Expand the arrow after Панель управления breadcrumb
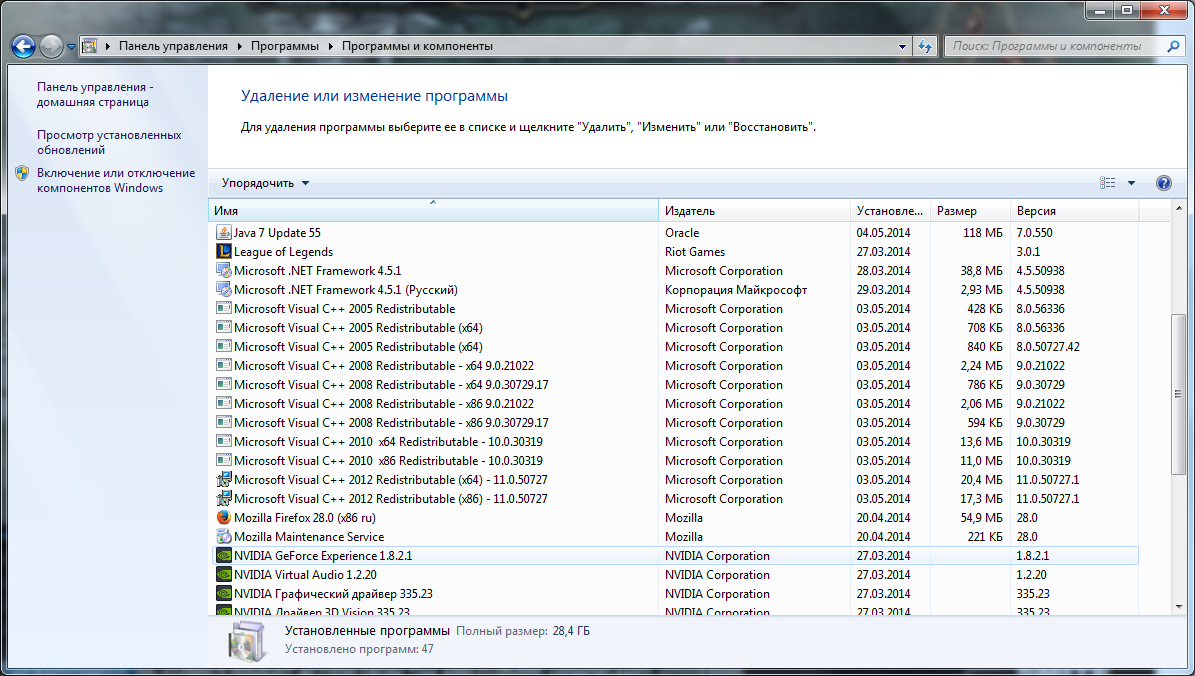The width and height of the screenshot is (1195, 676). (x=239, y=46)
